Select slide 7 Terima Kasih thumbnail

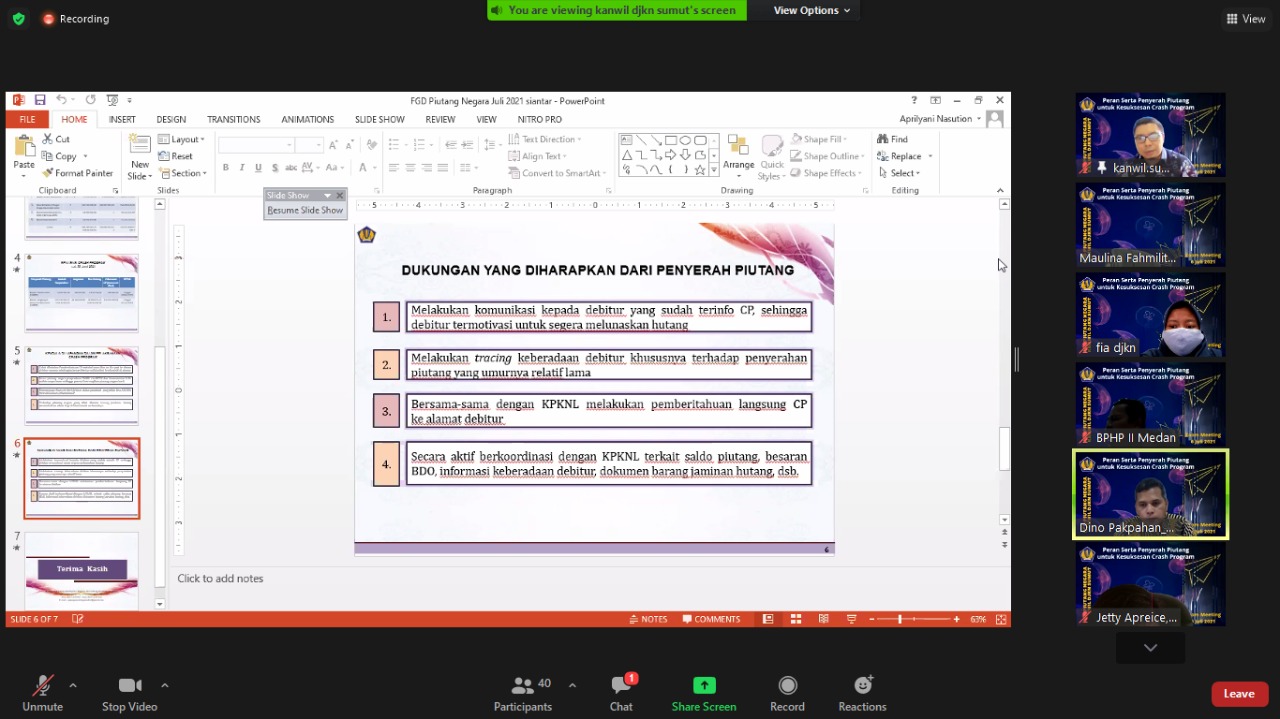point(82,569)
